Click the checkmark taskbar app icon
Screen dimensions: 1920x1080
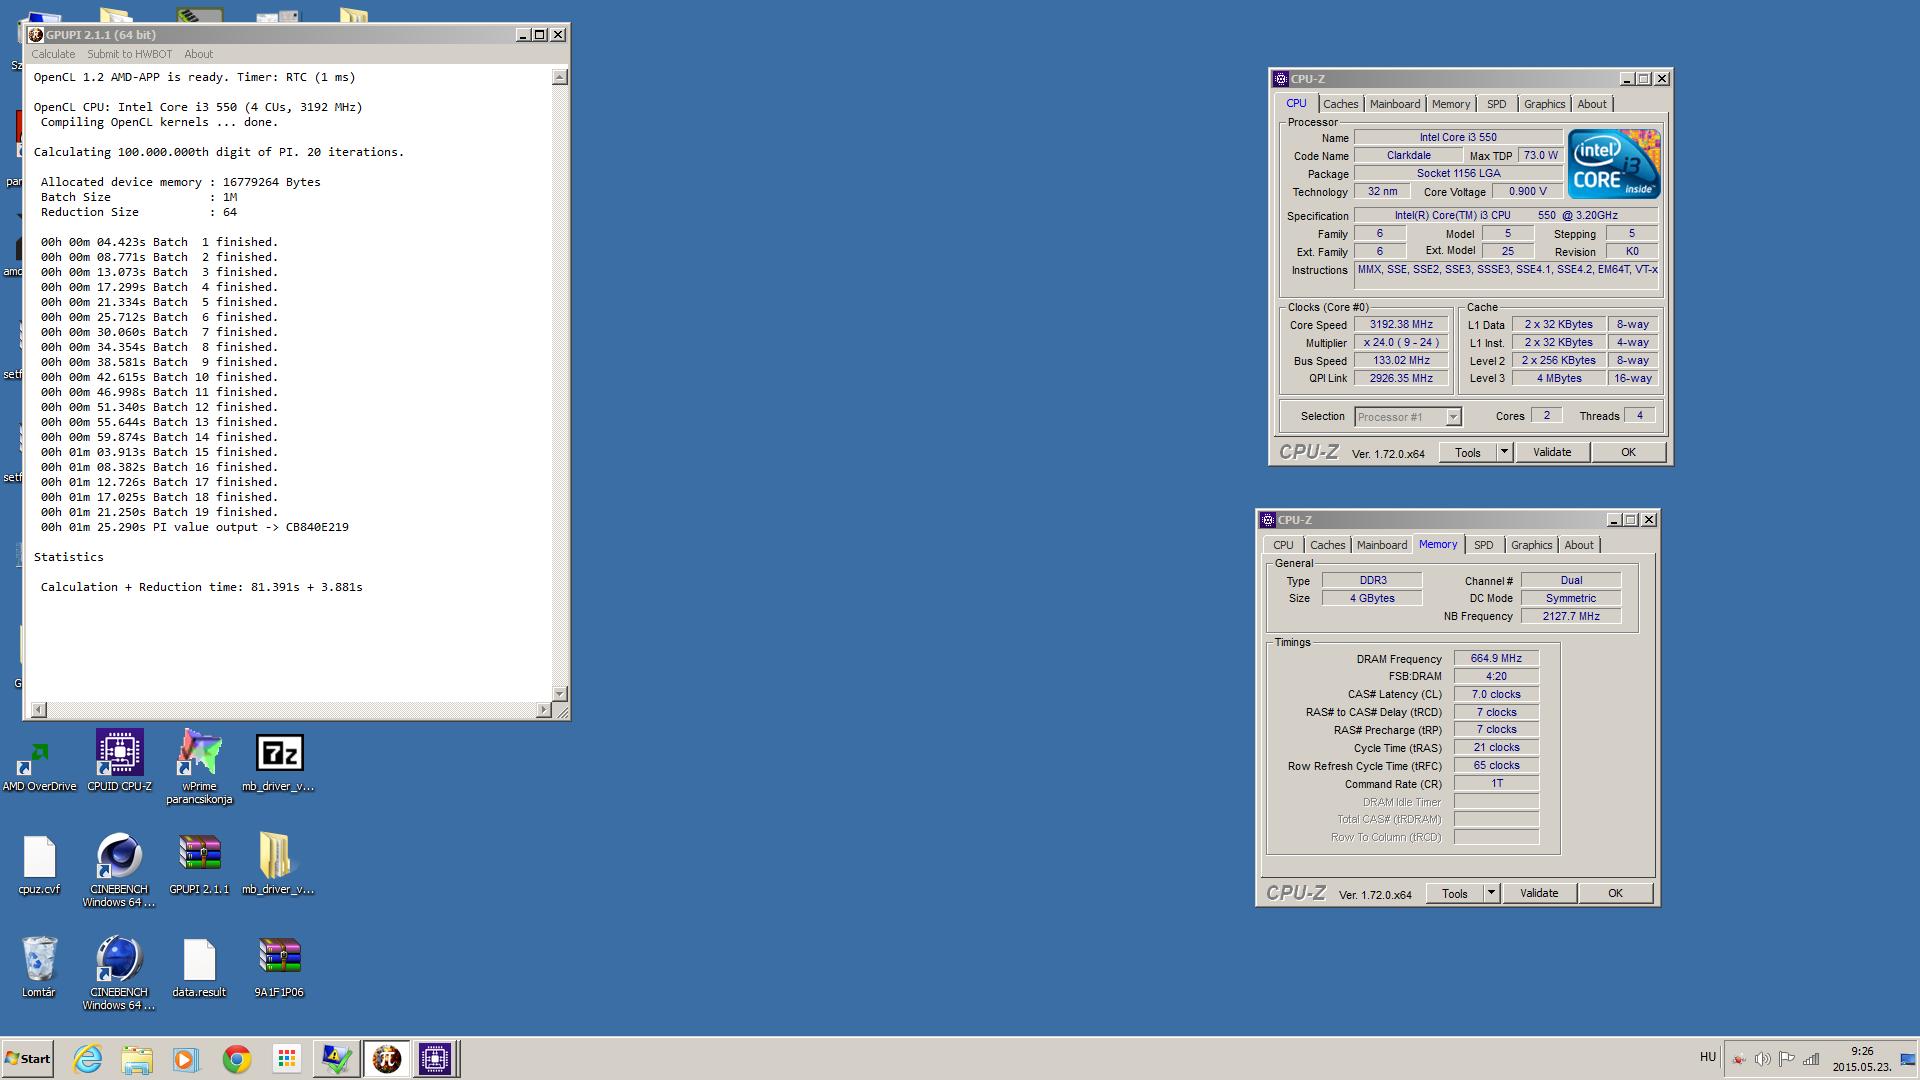[336, 1059]
